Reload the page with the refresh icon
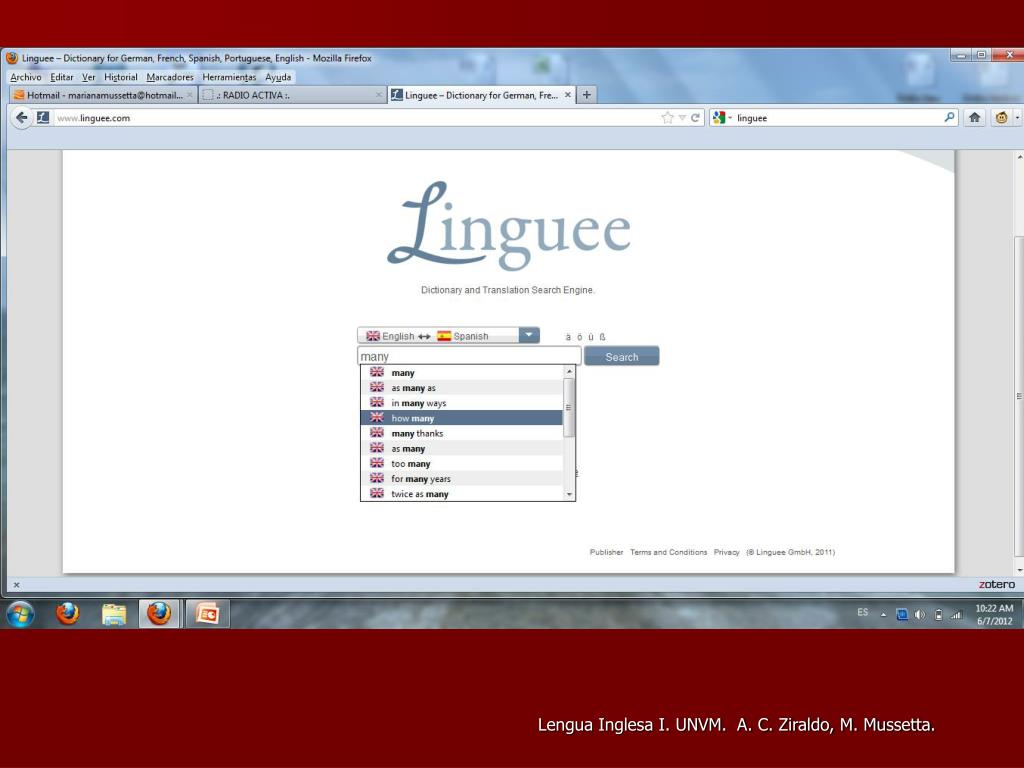 [695, 118]
